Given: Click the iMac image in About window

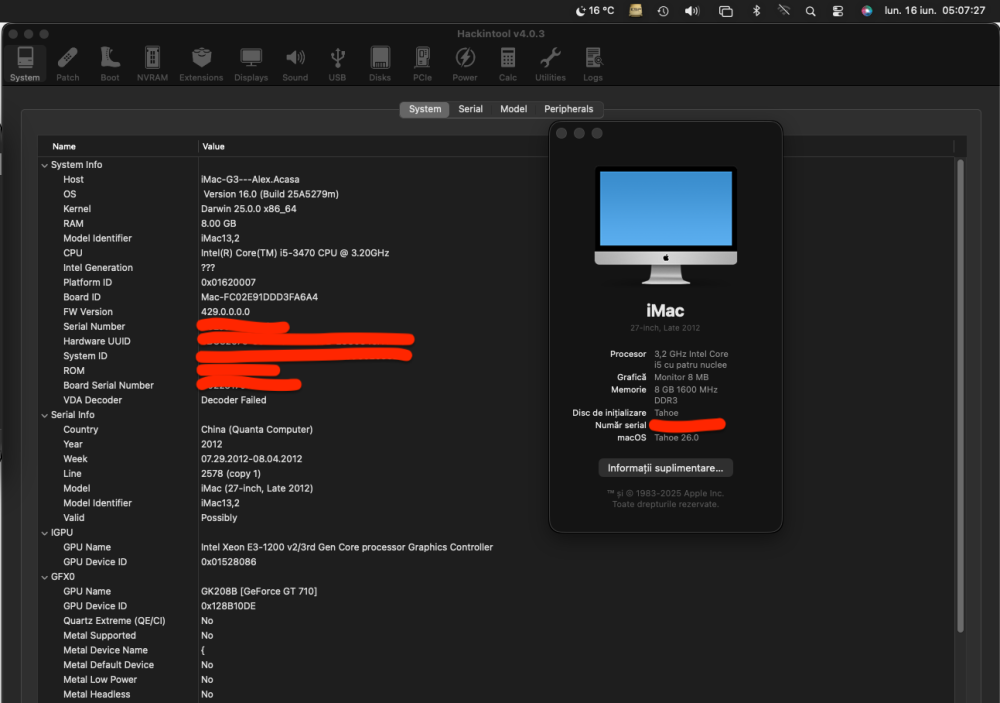Looking at the screenshot, I should (665, 225).
